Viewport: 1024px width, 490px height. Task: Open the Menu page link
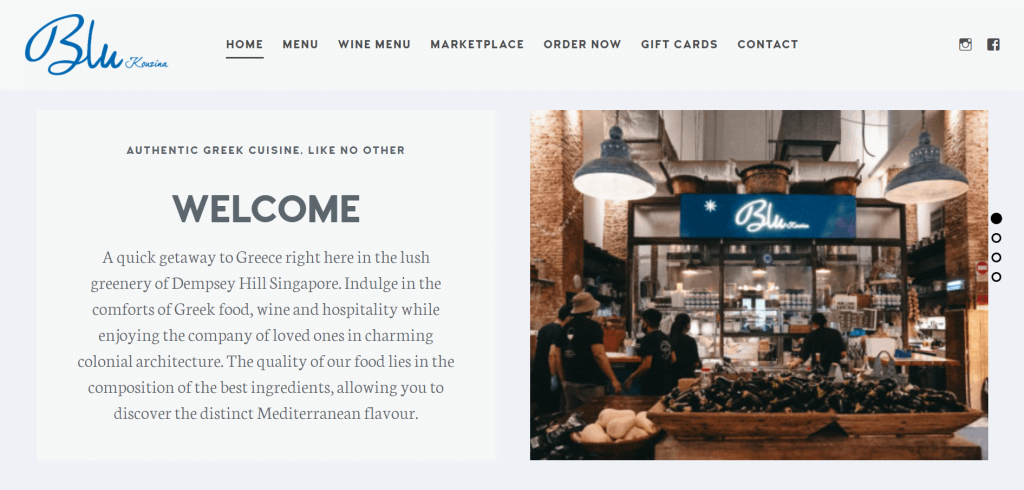coord(300,44)
